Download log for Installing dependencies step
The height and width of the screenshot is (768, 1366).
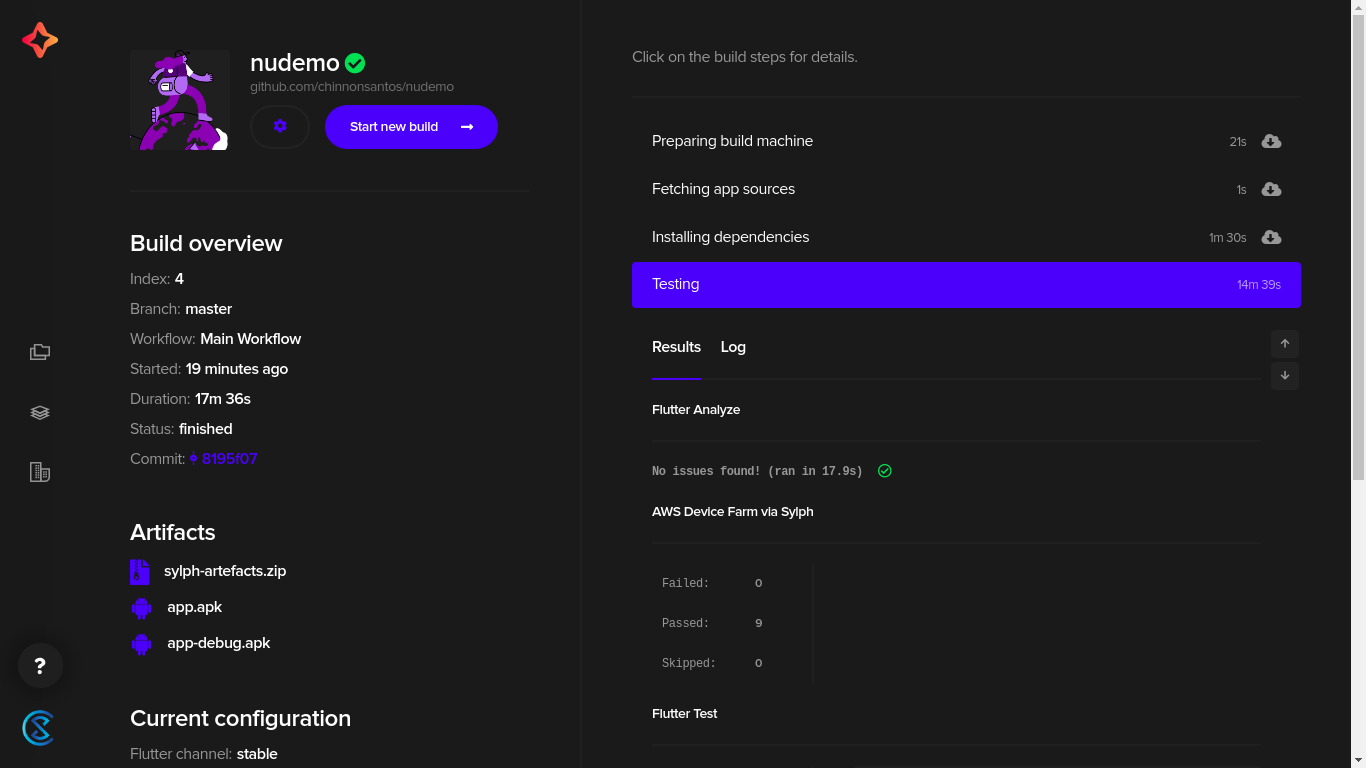coord(1270,237)
